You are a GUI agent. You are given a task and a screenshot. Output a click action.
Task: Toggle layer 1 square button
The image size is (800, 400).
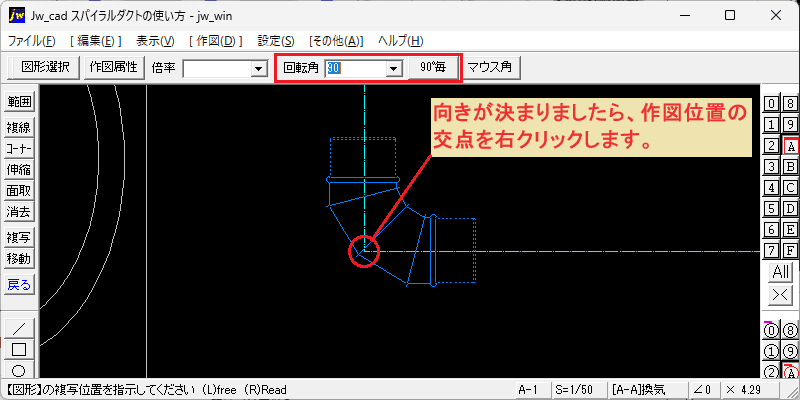[x=771, y=125]
